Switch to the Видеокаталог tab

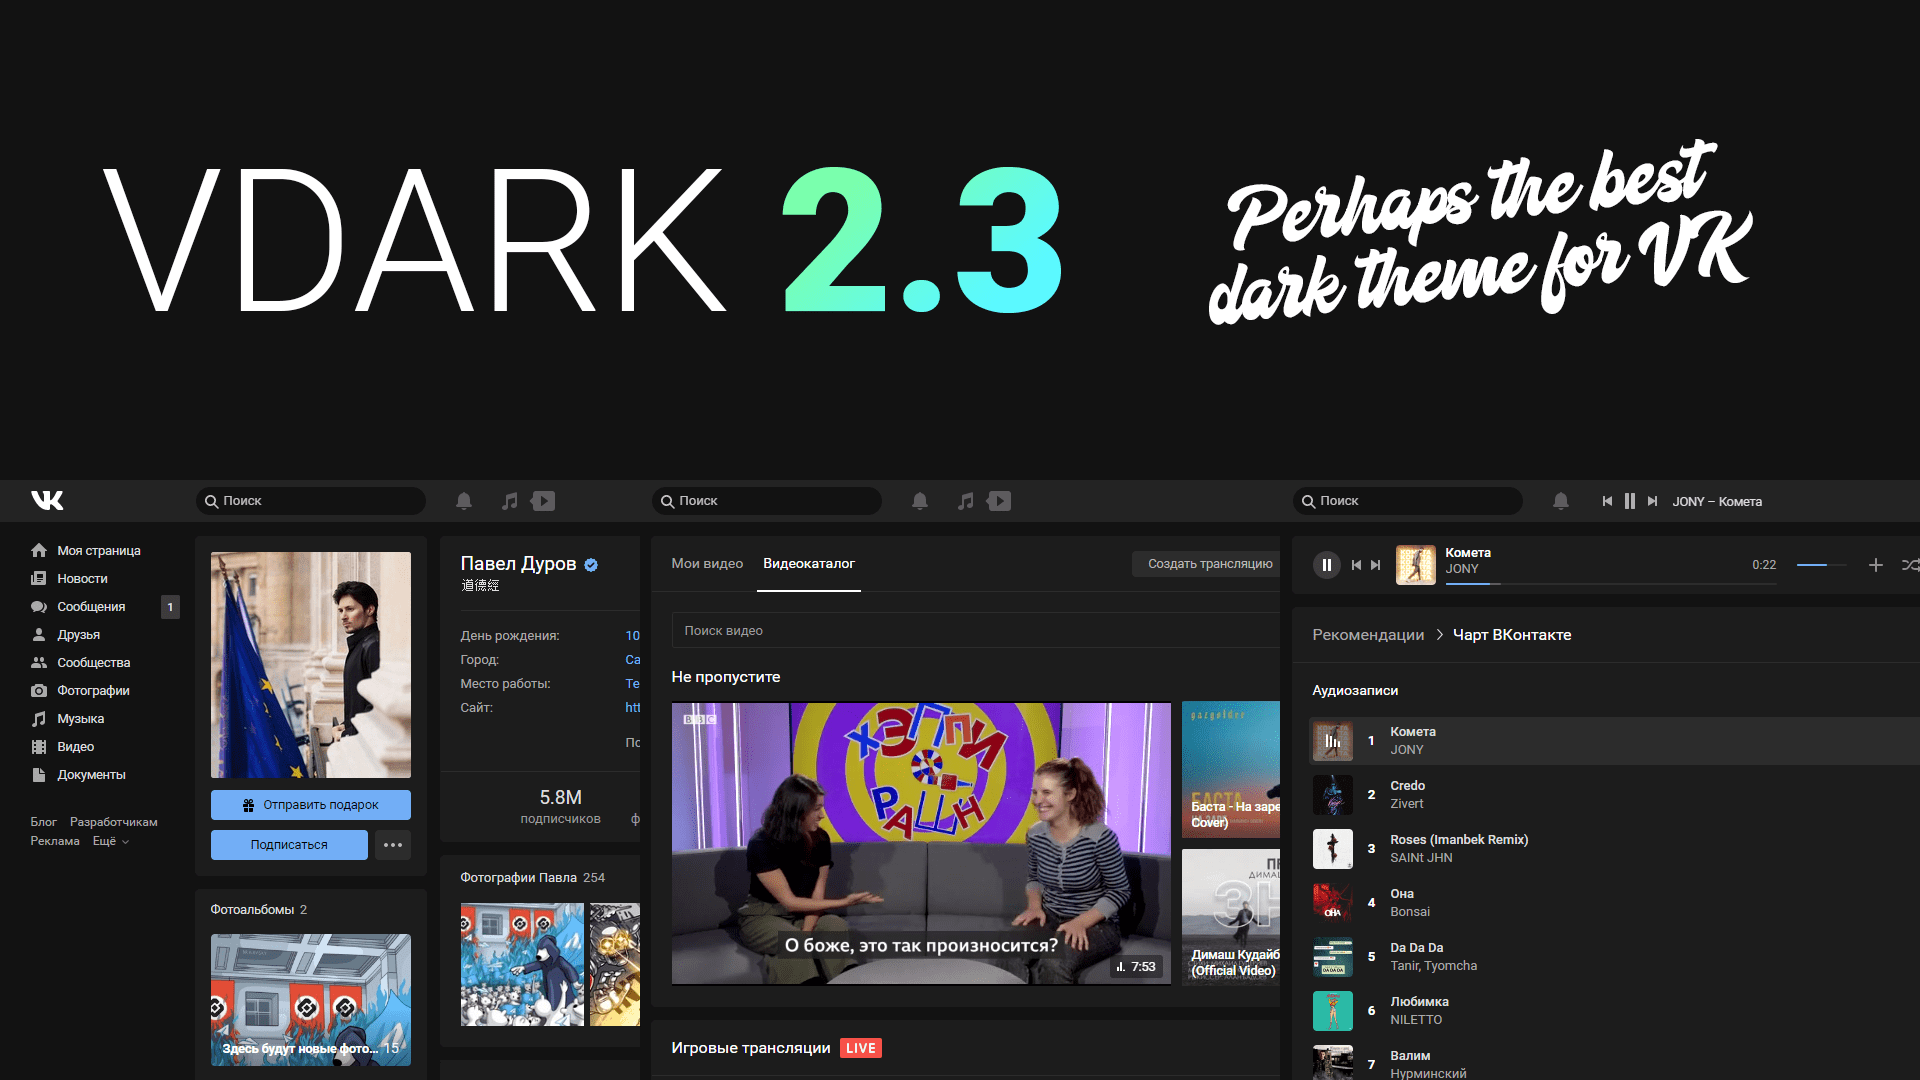point(809,564)
